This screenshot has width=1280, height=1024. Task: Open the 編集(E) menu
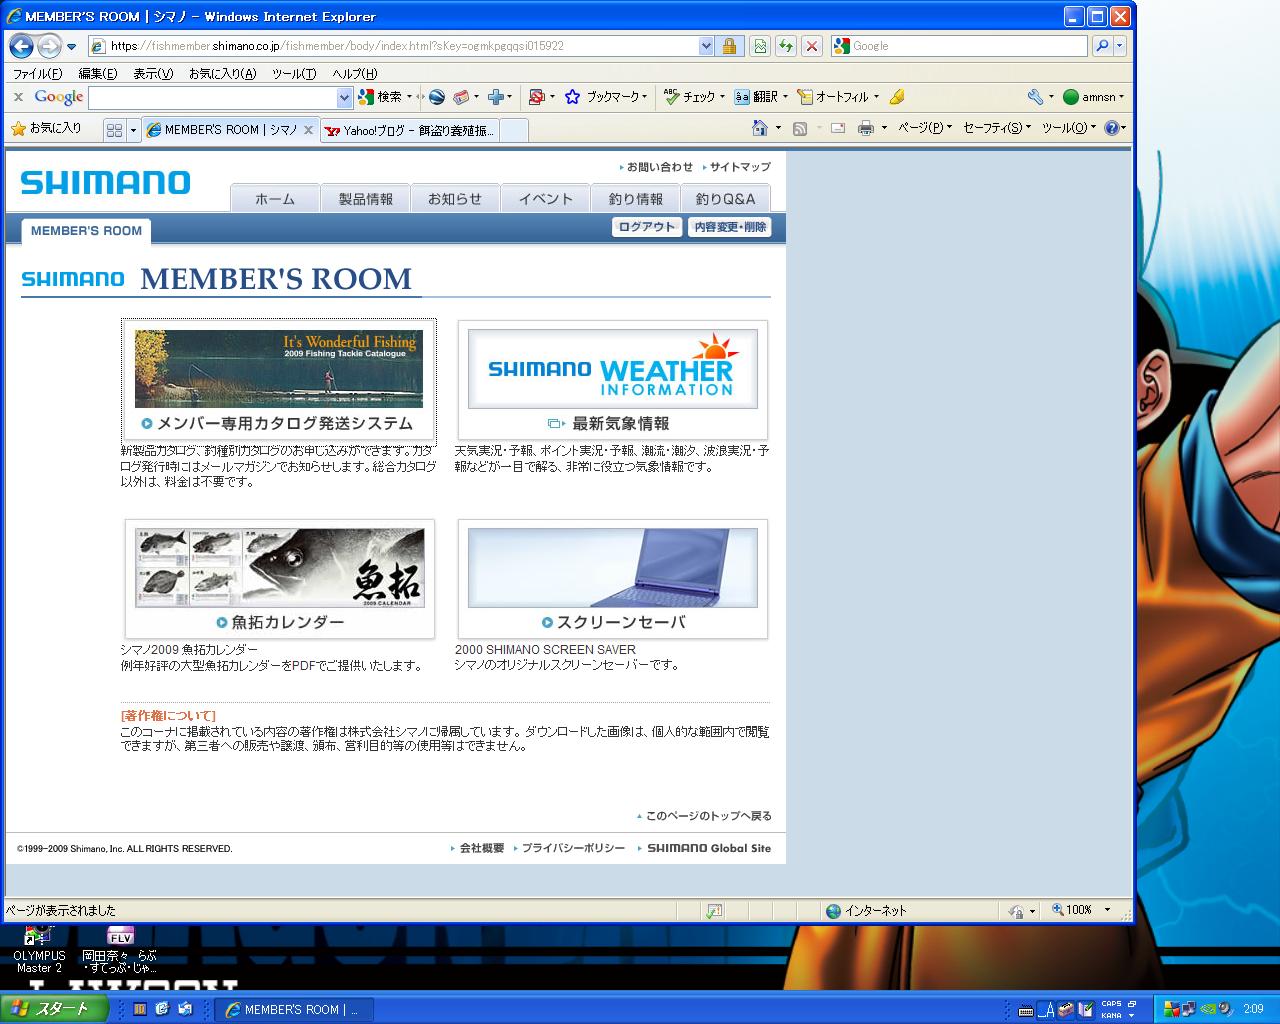(97, 73)
